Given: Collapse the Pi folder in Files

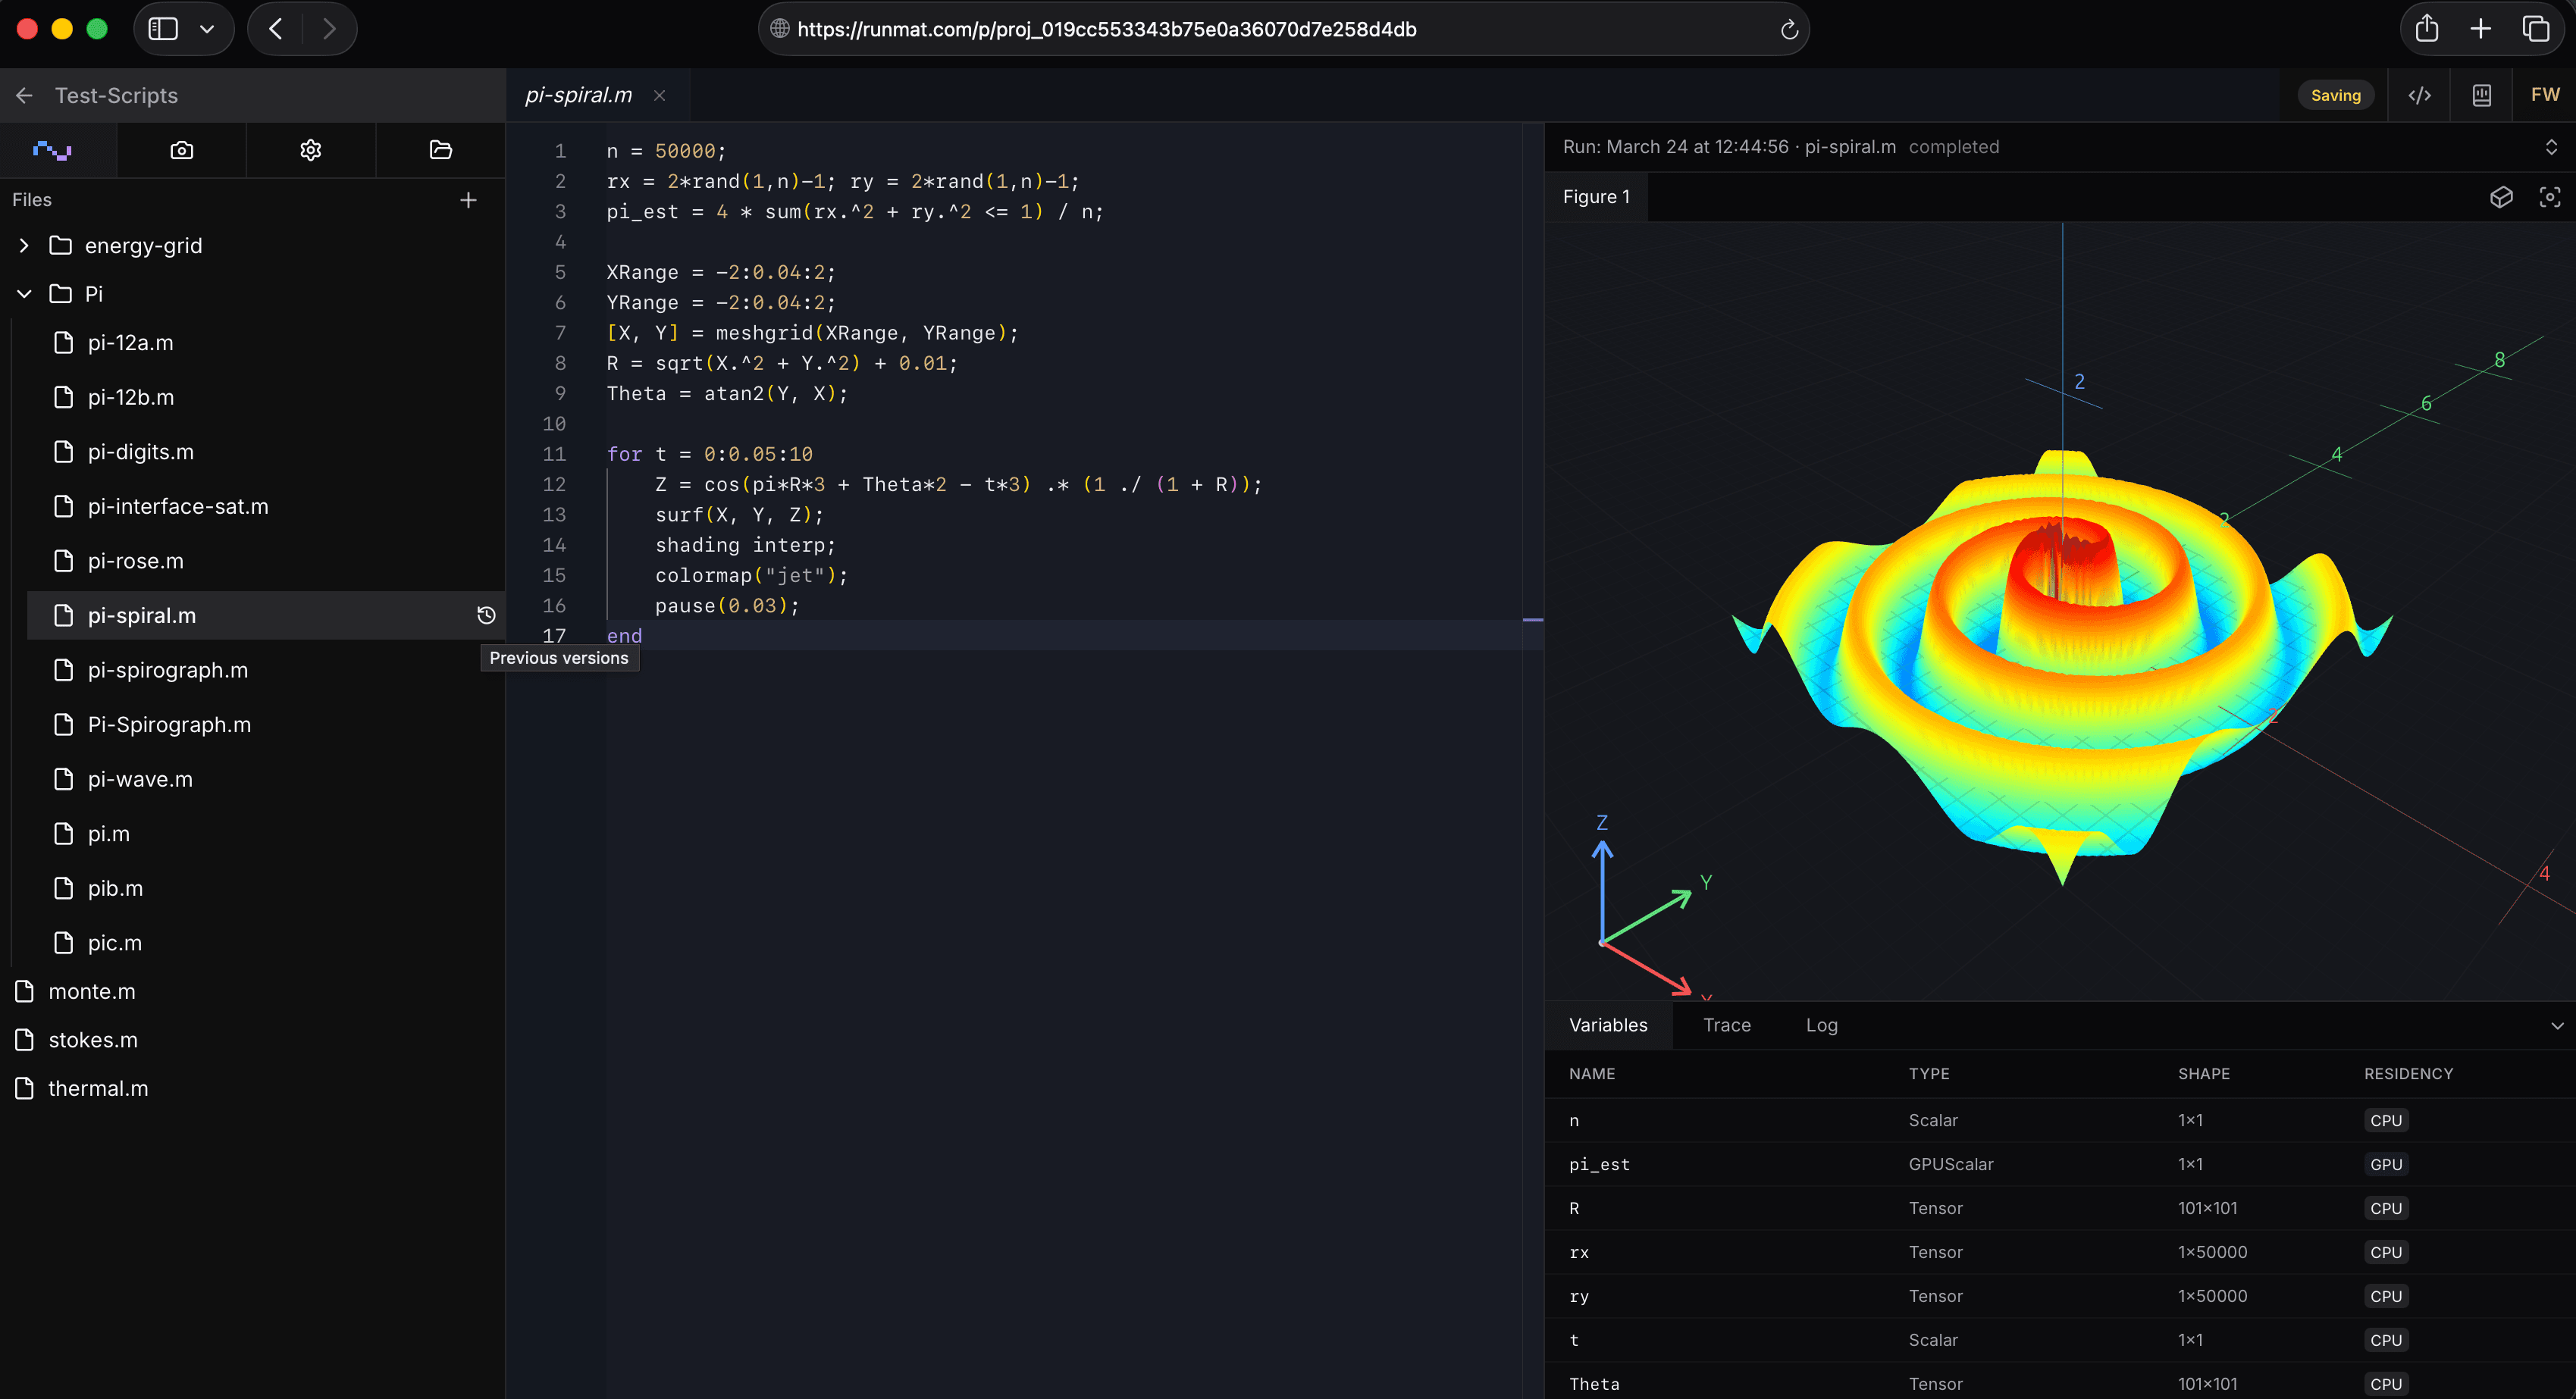Looking at the screenshot, I should pos(23,293).
